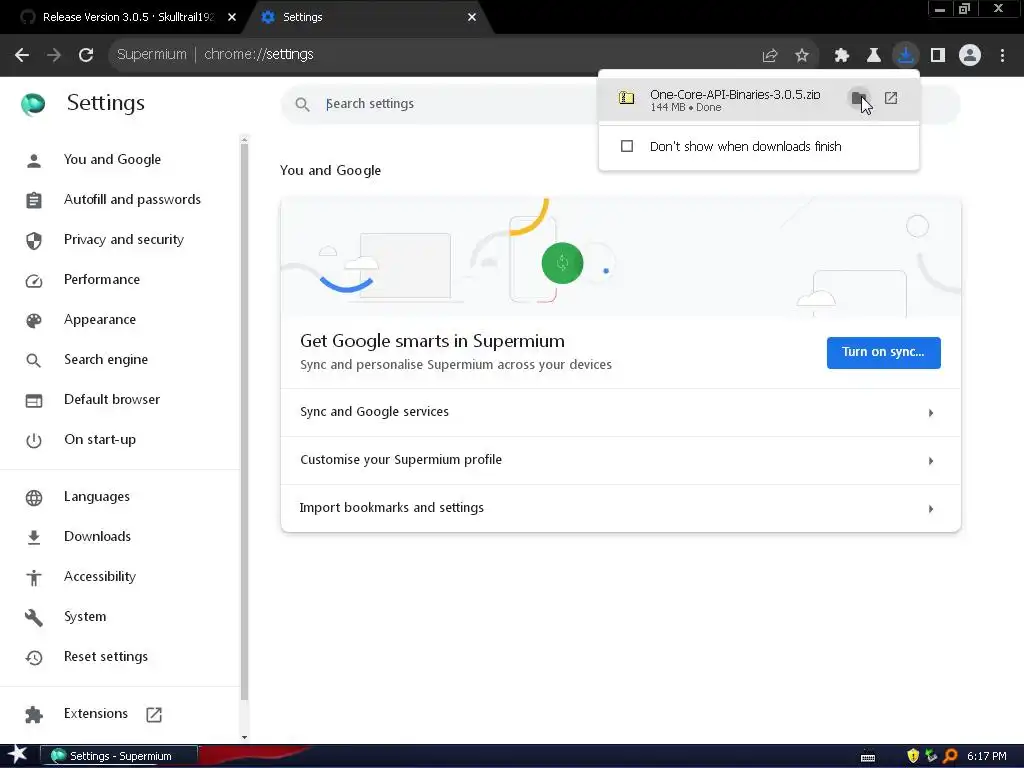This screenshot has width=1024, height=768.
Task: Open the extensions puzzle icon in toolbar
Action: coord(842,56)
